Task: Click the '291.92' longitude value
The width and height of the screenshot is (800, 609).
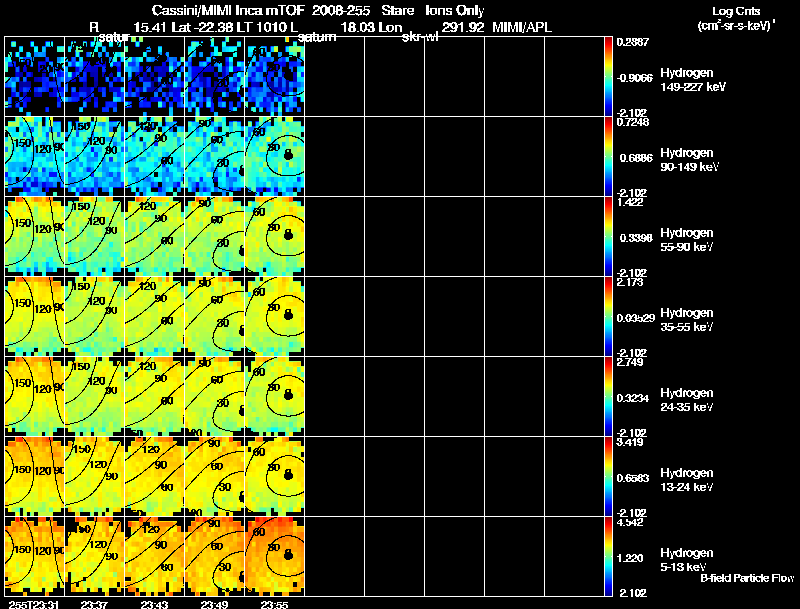Action: pos(463,28)
